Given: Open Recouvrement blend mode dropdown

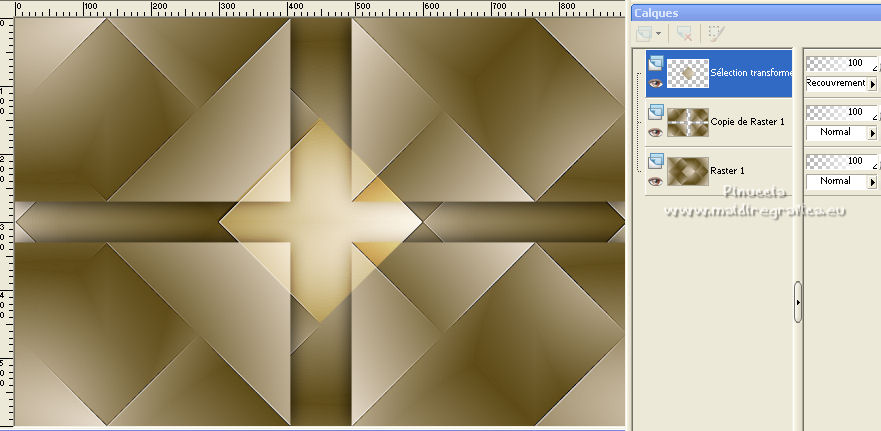Looking at the screenshot, I should coord(873,84).
